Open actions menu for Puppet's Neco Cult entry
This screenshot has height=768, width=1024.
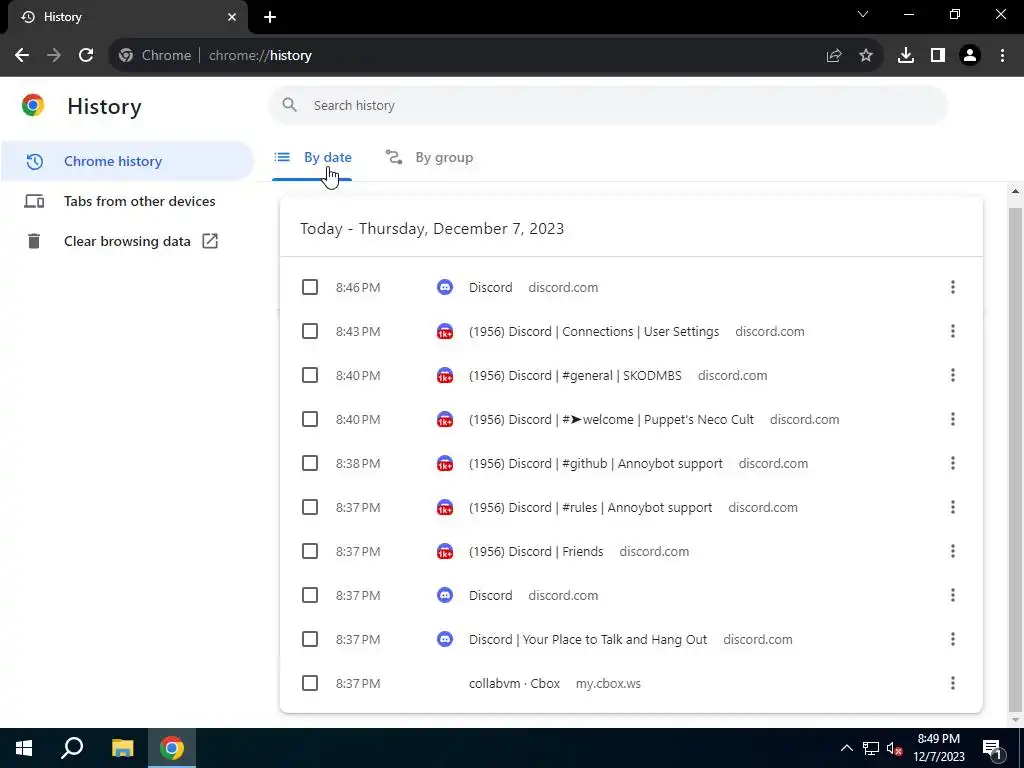coord(953,419)
